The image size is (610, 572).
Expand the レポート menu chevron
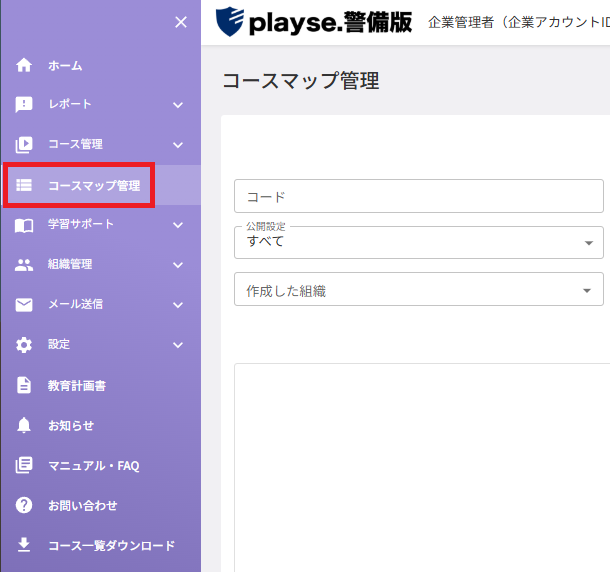[x=178, y=105]
